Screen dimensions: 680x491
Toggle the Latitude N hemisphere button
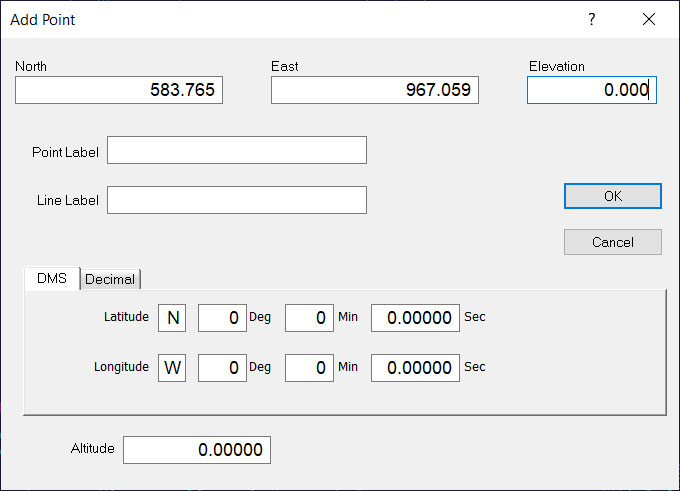coord(172,318)
